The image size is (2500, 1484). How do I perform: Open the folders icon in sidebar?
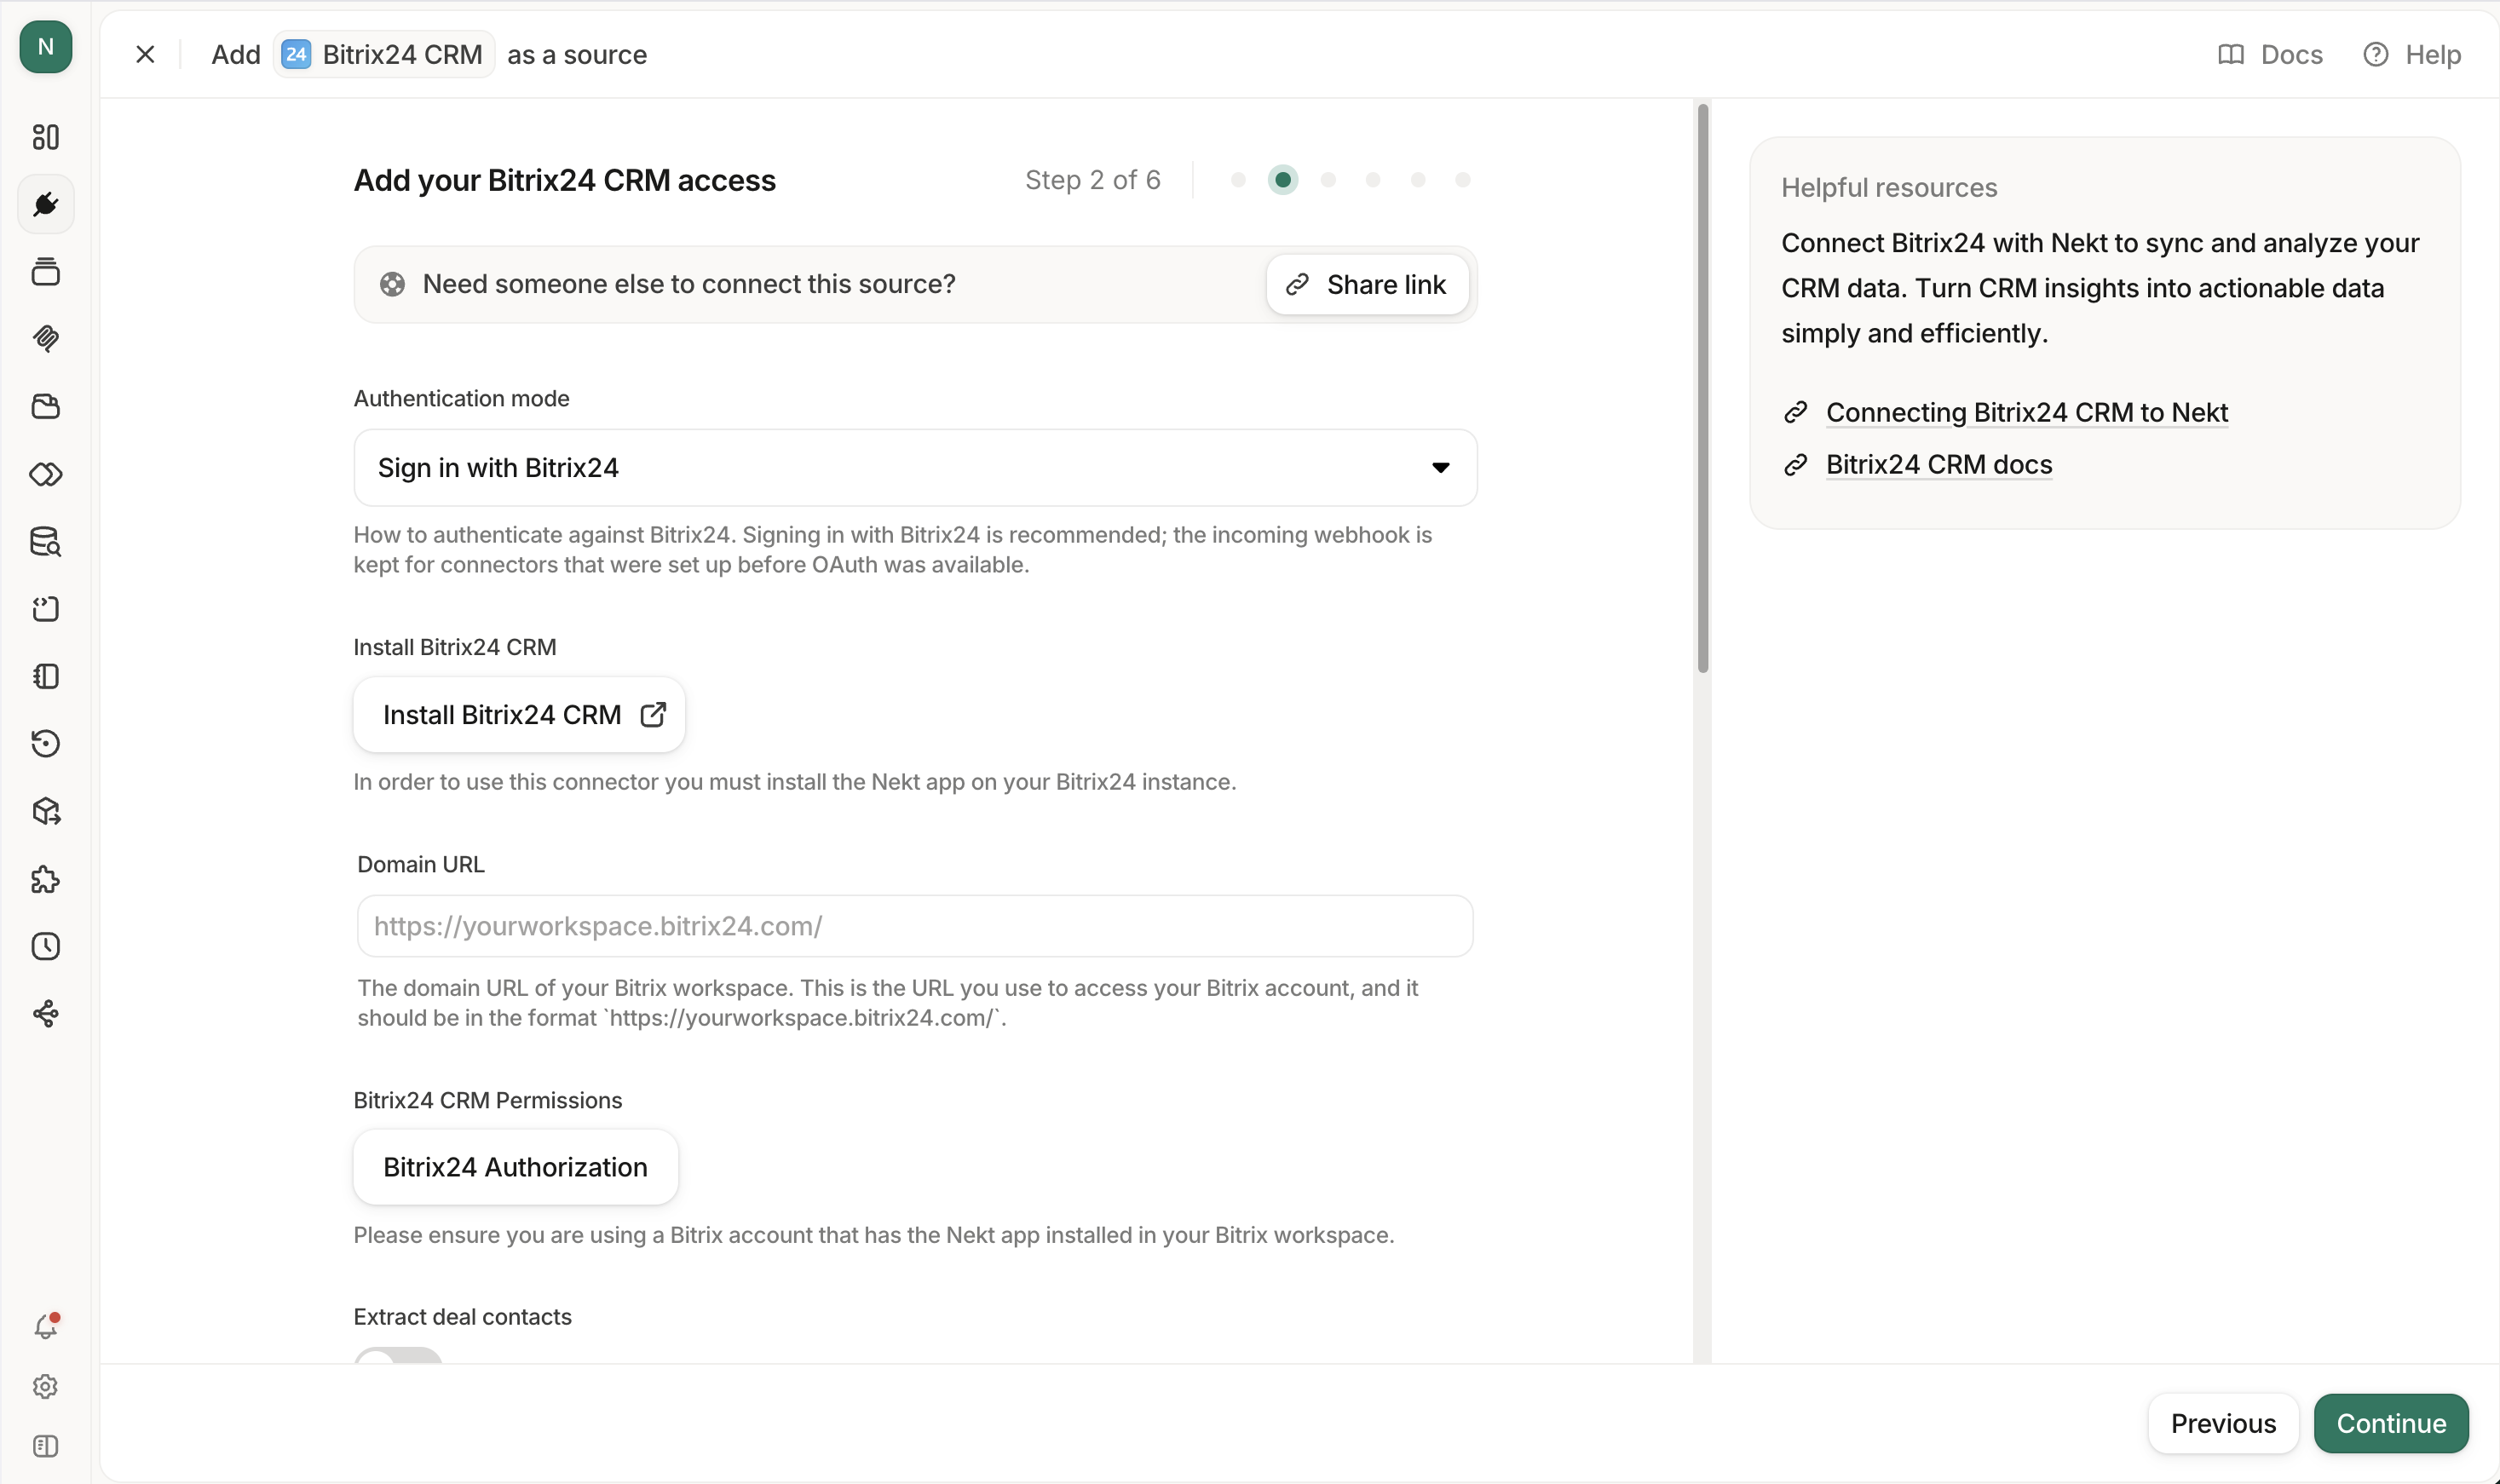click(46, 406)
